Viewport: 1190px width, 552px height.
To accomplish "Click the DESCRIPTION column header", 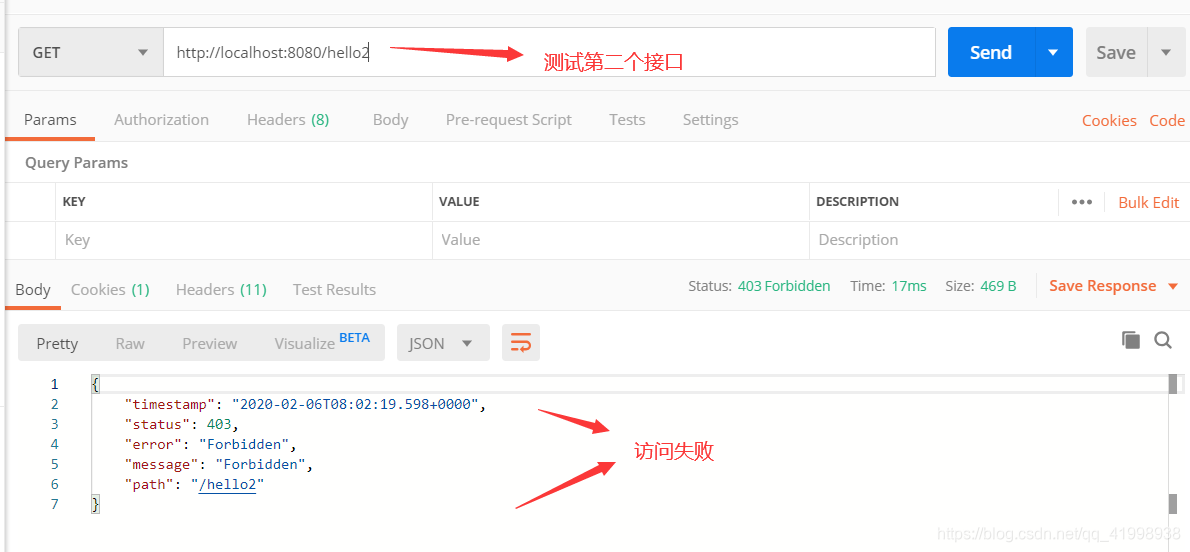I will [x=858, y=202].
